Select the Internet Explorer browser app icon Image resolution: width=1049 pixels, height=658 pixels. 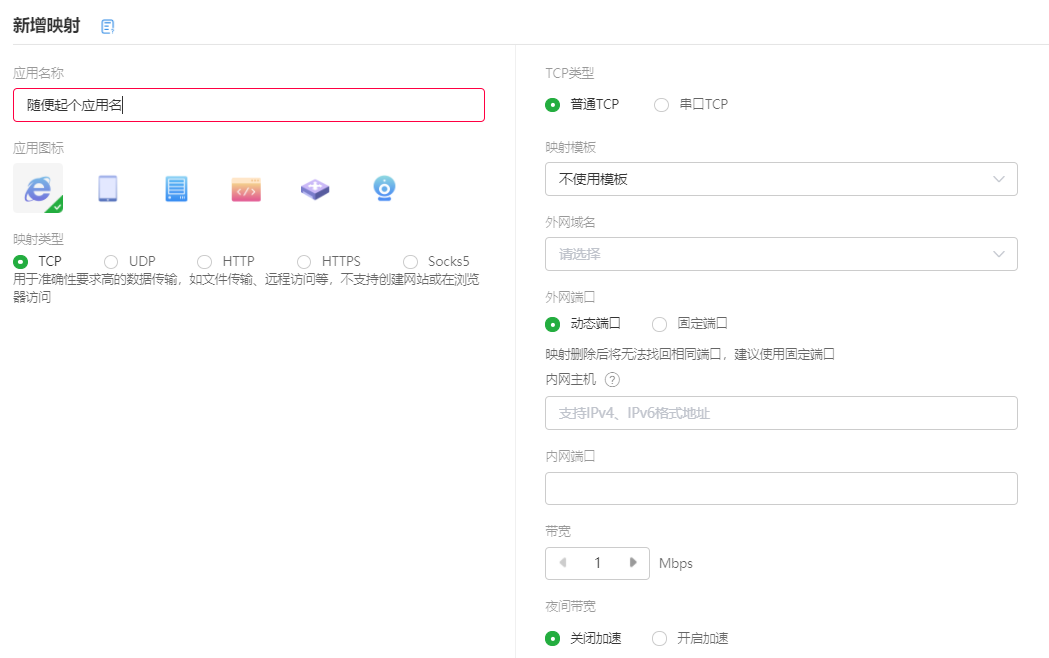click(38, 188)
